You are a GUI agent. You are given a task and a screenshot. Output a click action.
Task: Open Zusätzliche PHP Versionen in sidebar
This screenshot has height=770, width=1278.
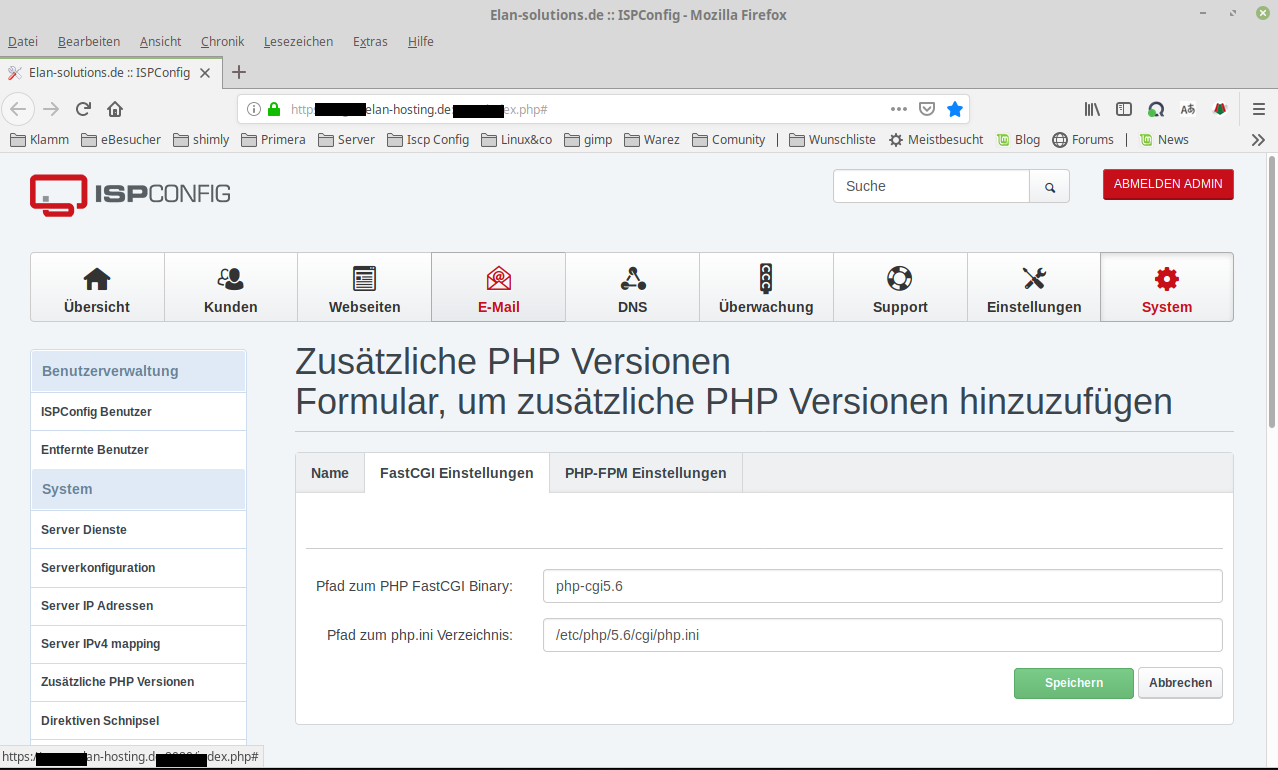point(138,682)
